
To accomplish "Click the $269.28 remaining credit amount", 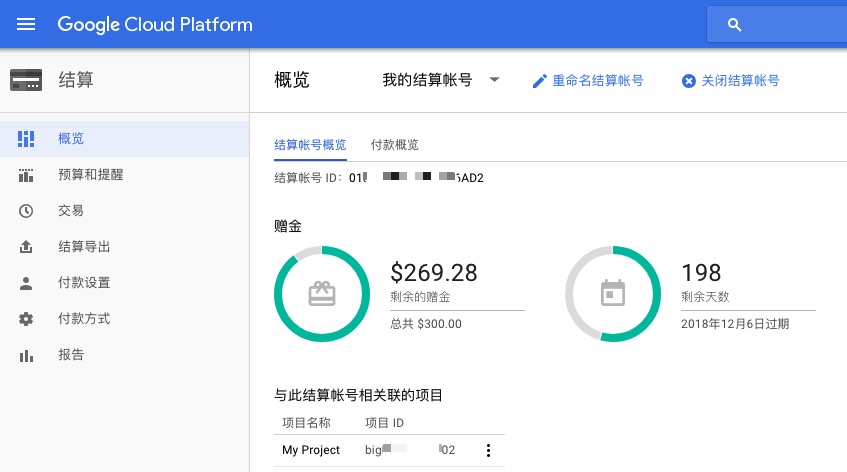I will [x=434, y=273].
